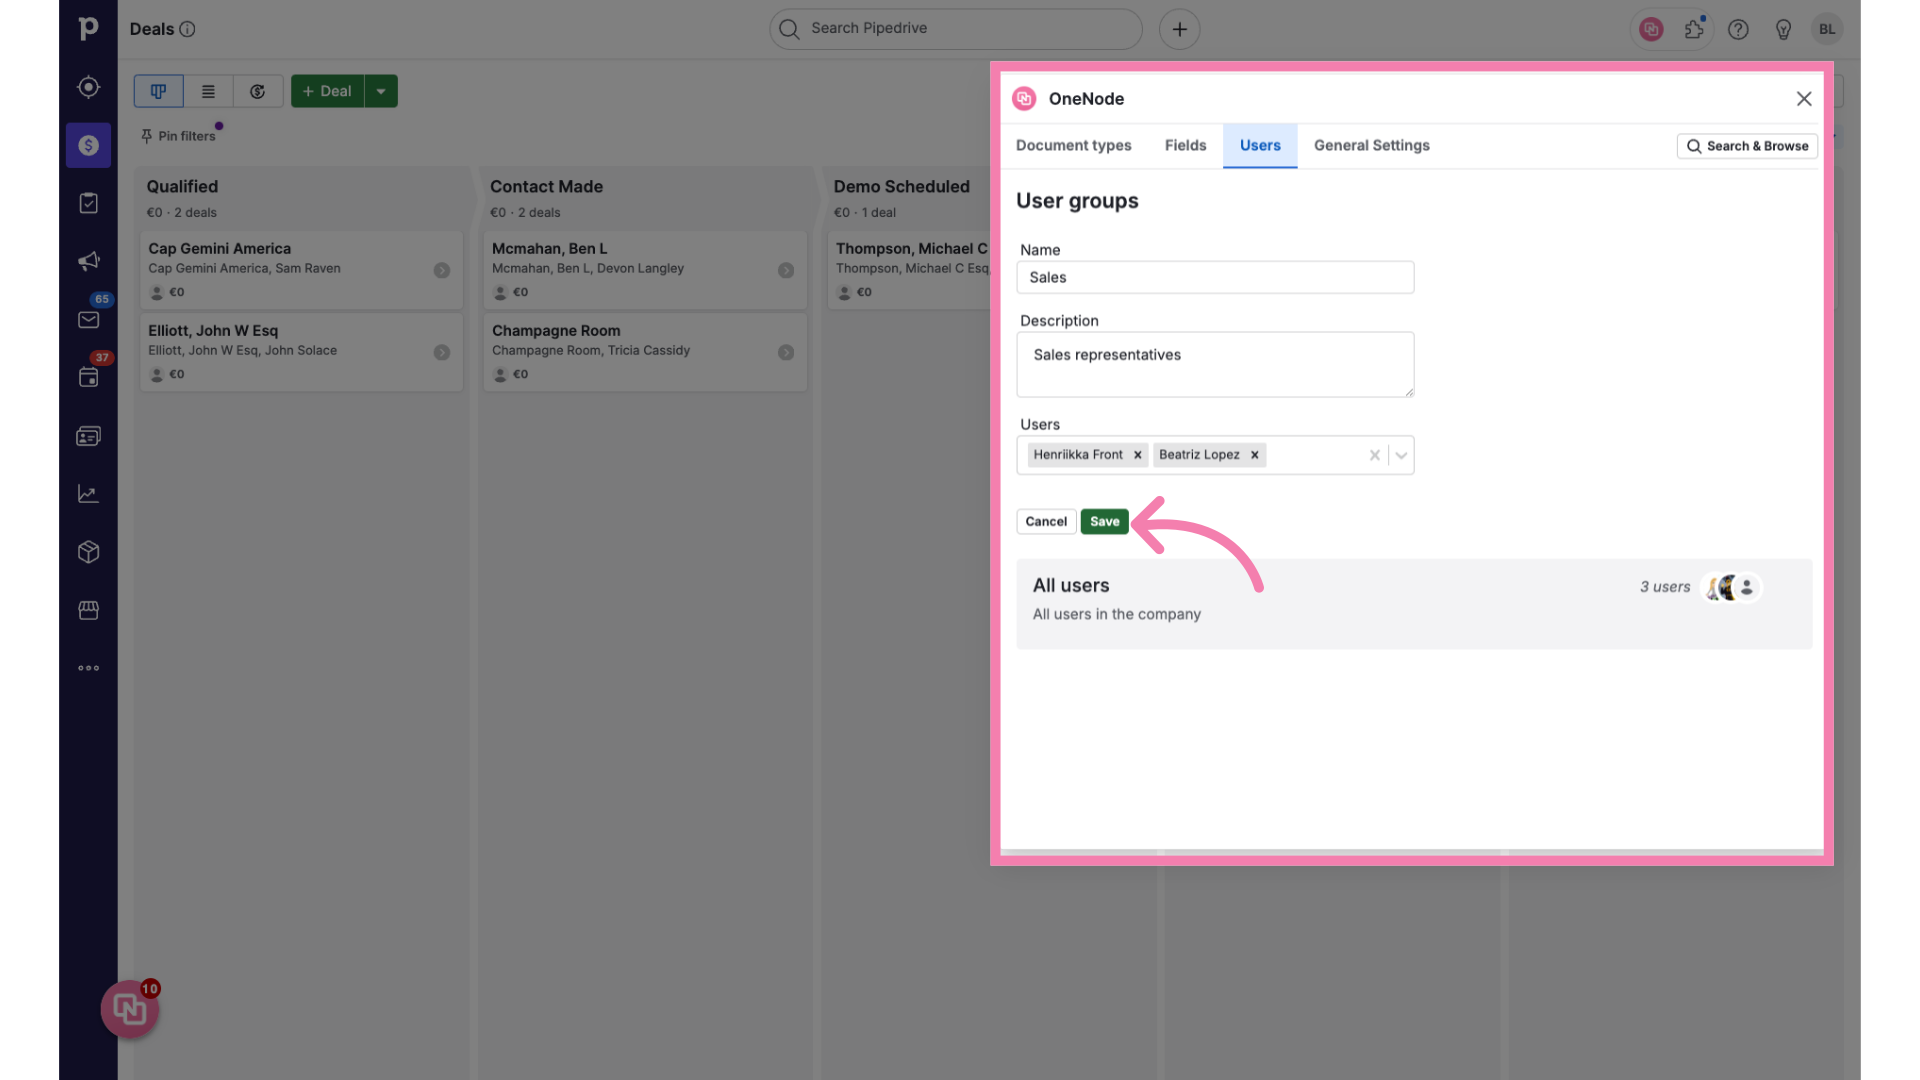1920x1080 pixels.
Task: Switch to pipeline kanban view
Action: click(158, 91)
